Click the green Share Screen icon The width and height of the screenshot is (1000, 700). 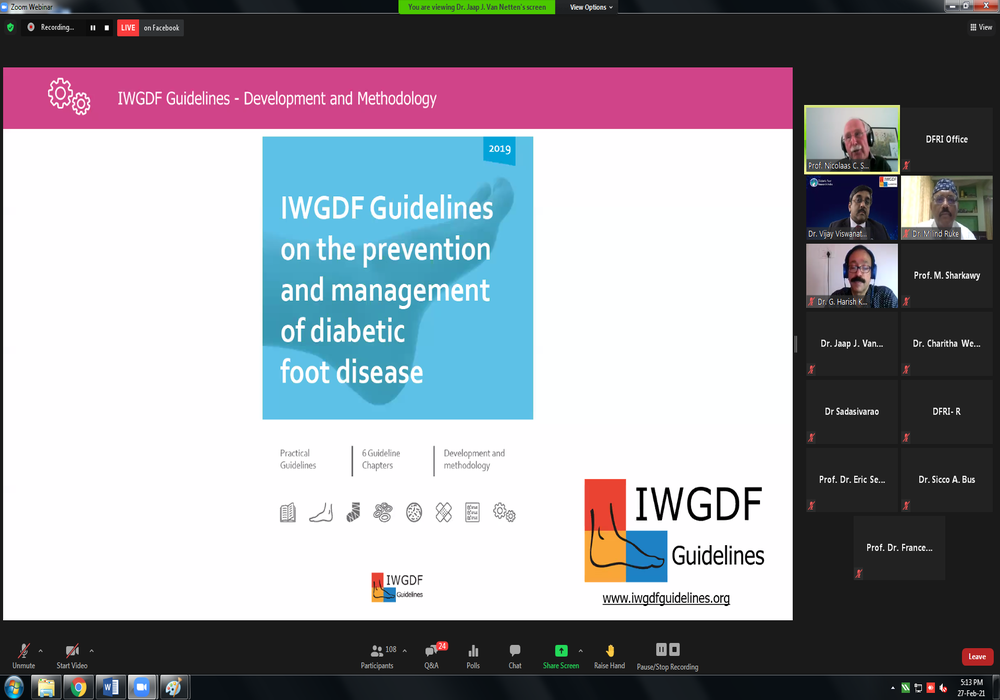[561, 652]
